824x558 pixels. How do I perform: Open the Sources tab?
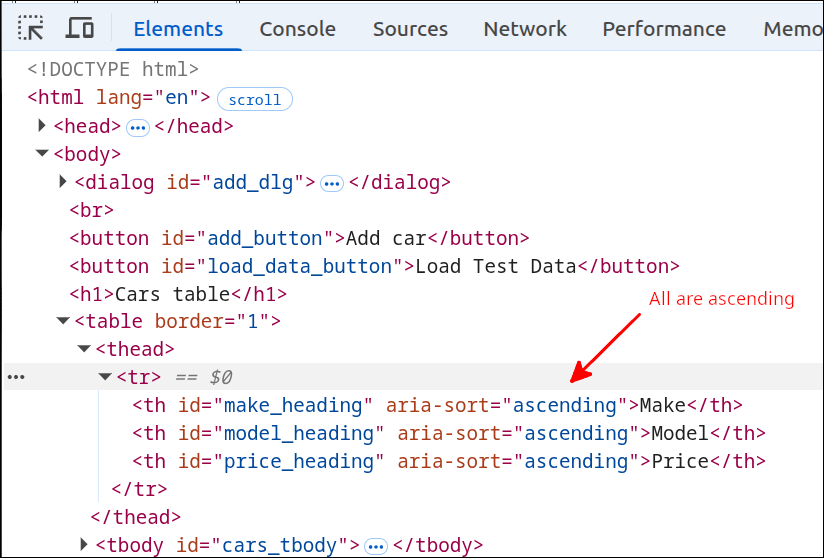tap(410, 29)
